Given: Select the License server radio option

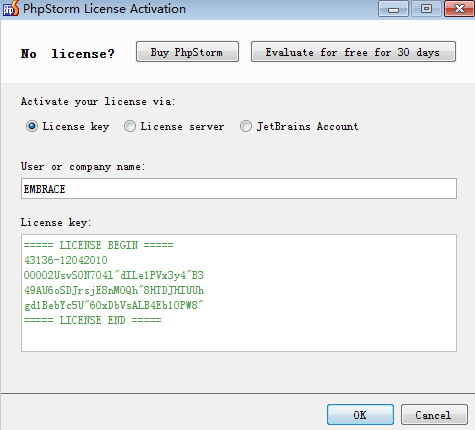Looking at the screenshot, I should click(x=130, y=126).
